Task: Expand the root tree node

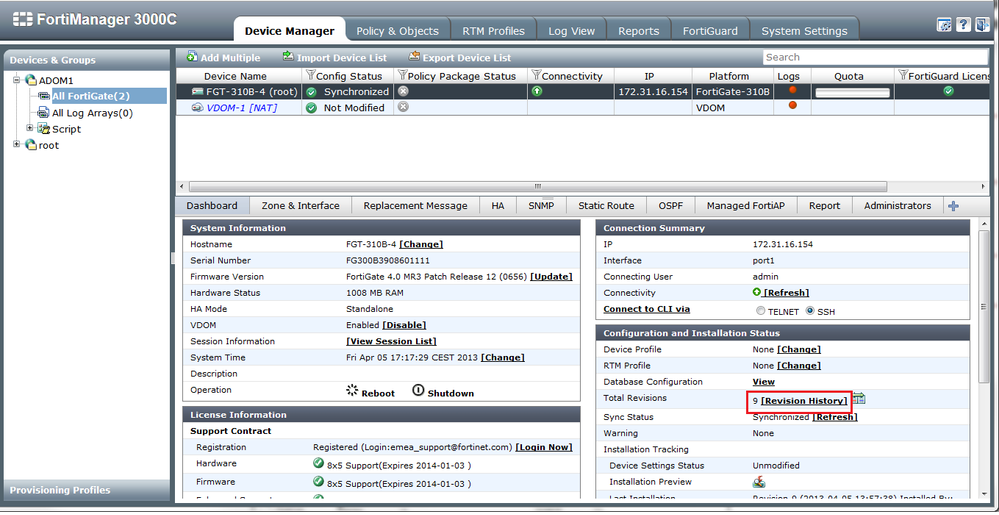Action: pos(17,144)
